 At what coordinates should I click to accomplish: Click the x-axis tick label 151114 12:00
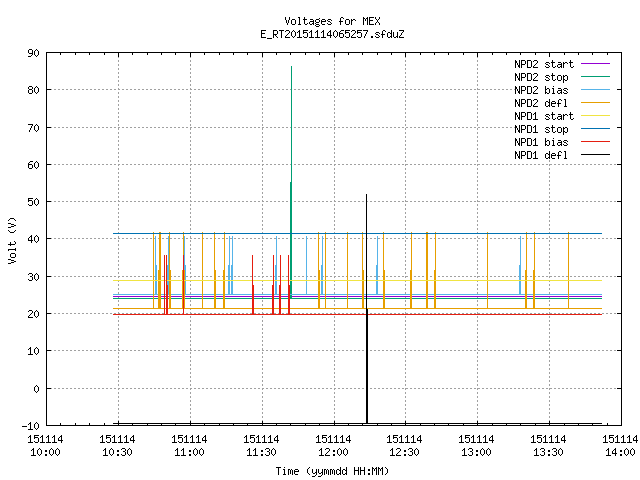pos(333,446)
